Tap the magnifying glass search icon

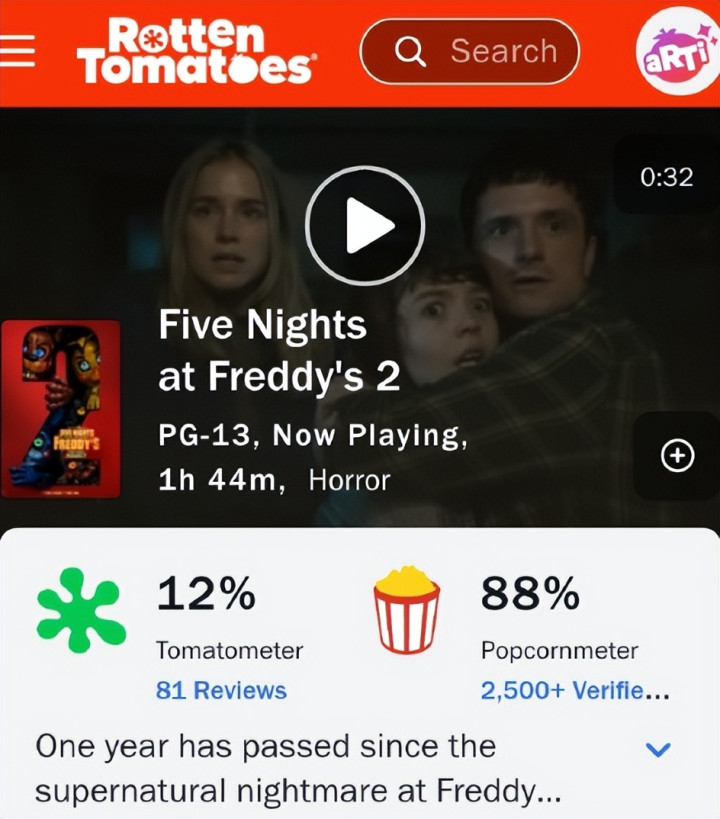tap(410, 51)
